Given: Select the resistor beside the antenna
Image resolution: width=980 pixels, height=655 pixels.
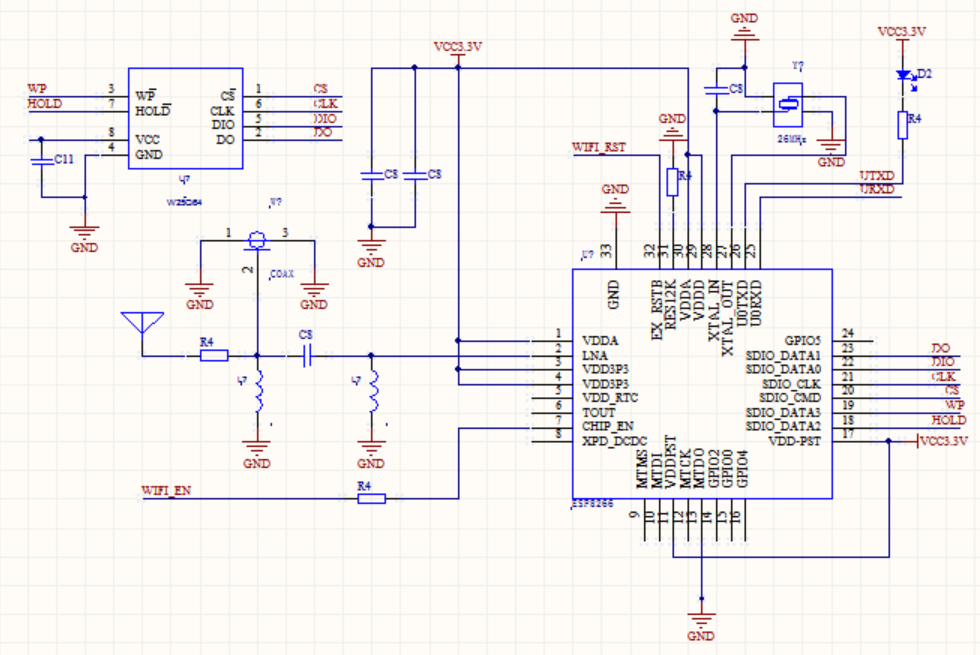Looking at the screenshot, I should 213,355.
